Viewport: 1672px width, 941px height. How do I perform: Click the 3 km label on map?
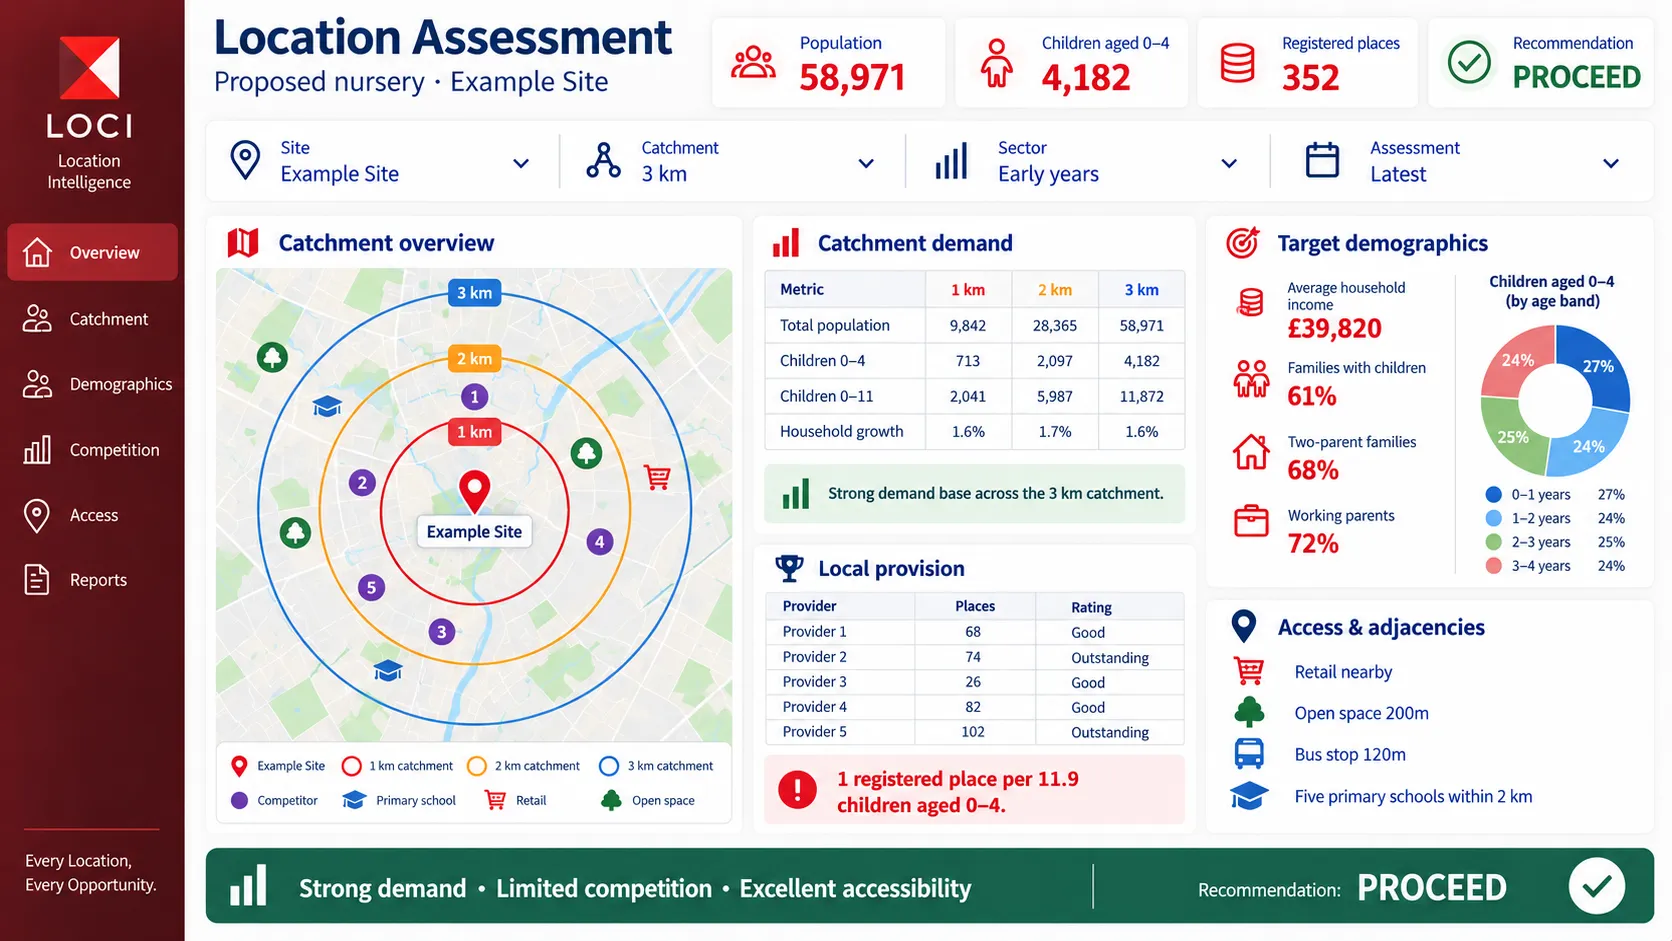(474, 293)
